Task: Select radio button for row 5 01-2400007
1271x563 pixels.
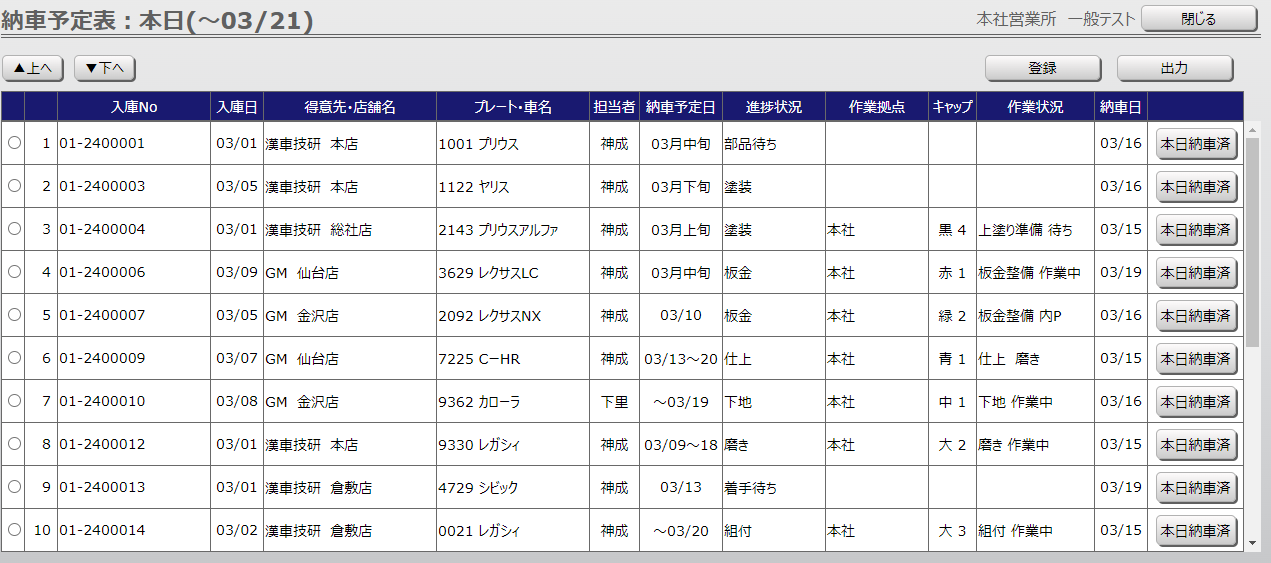Action: pyautogui.click(x=14, y=315)
